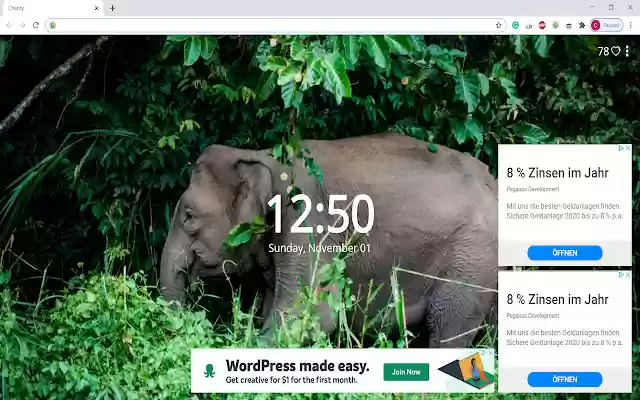Open lower ad headline 8 % Zinsen im Jahr
The width and height of the screenshot is (640, 400).
click(557, 300)
